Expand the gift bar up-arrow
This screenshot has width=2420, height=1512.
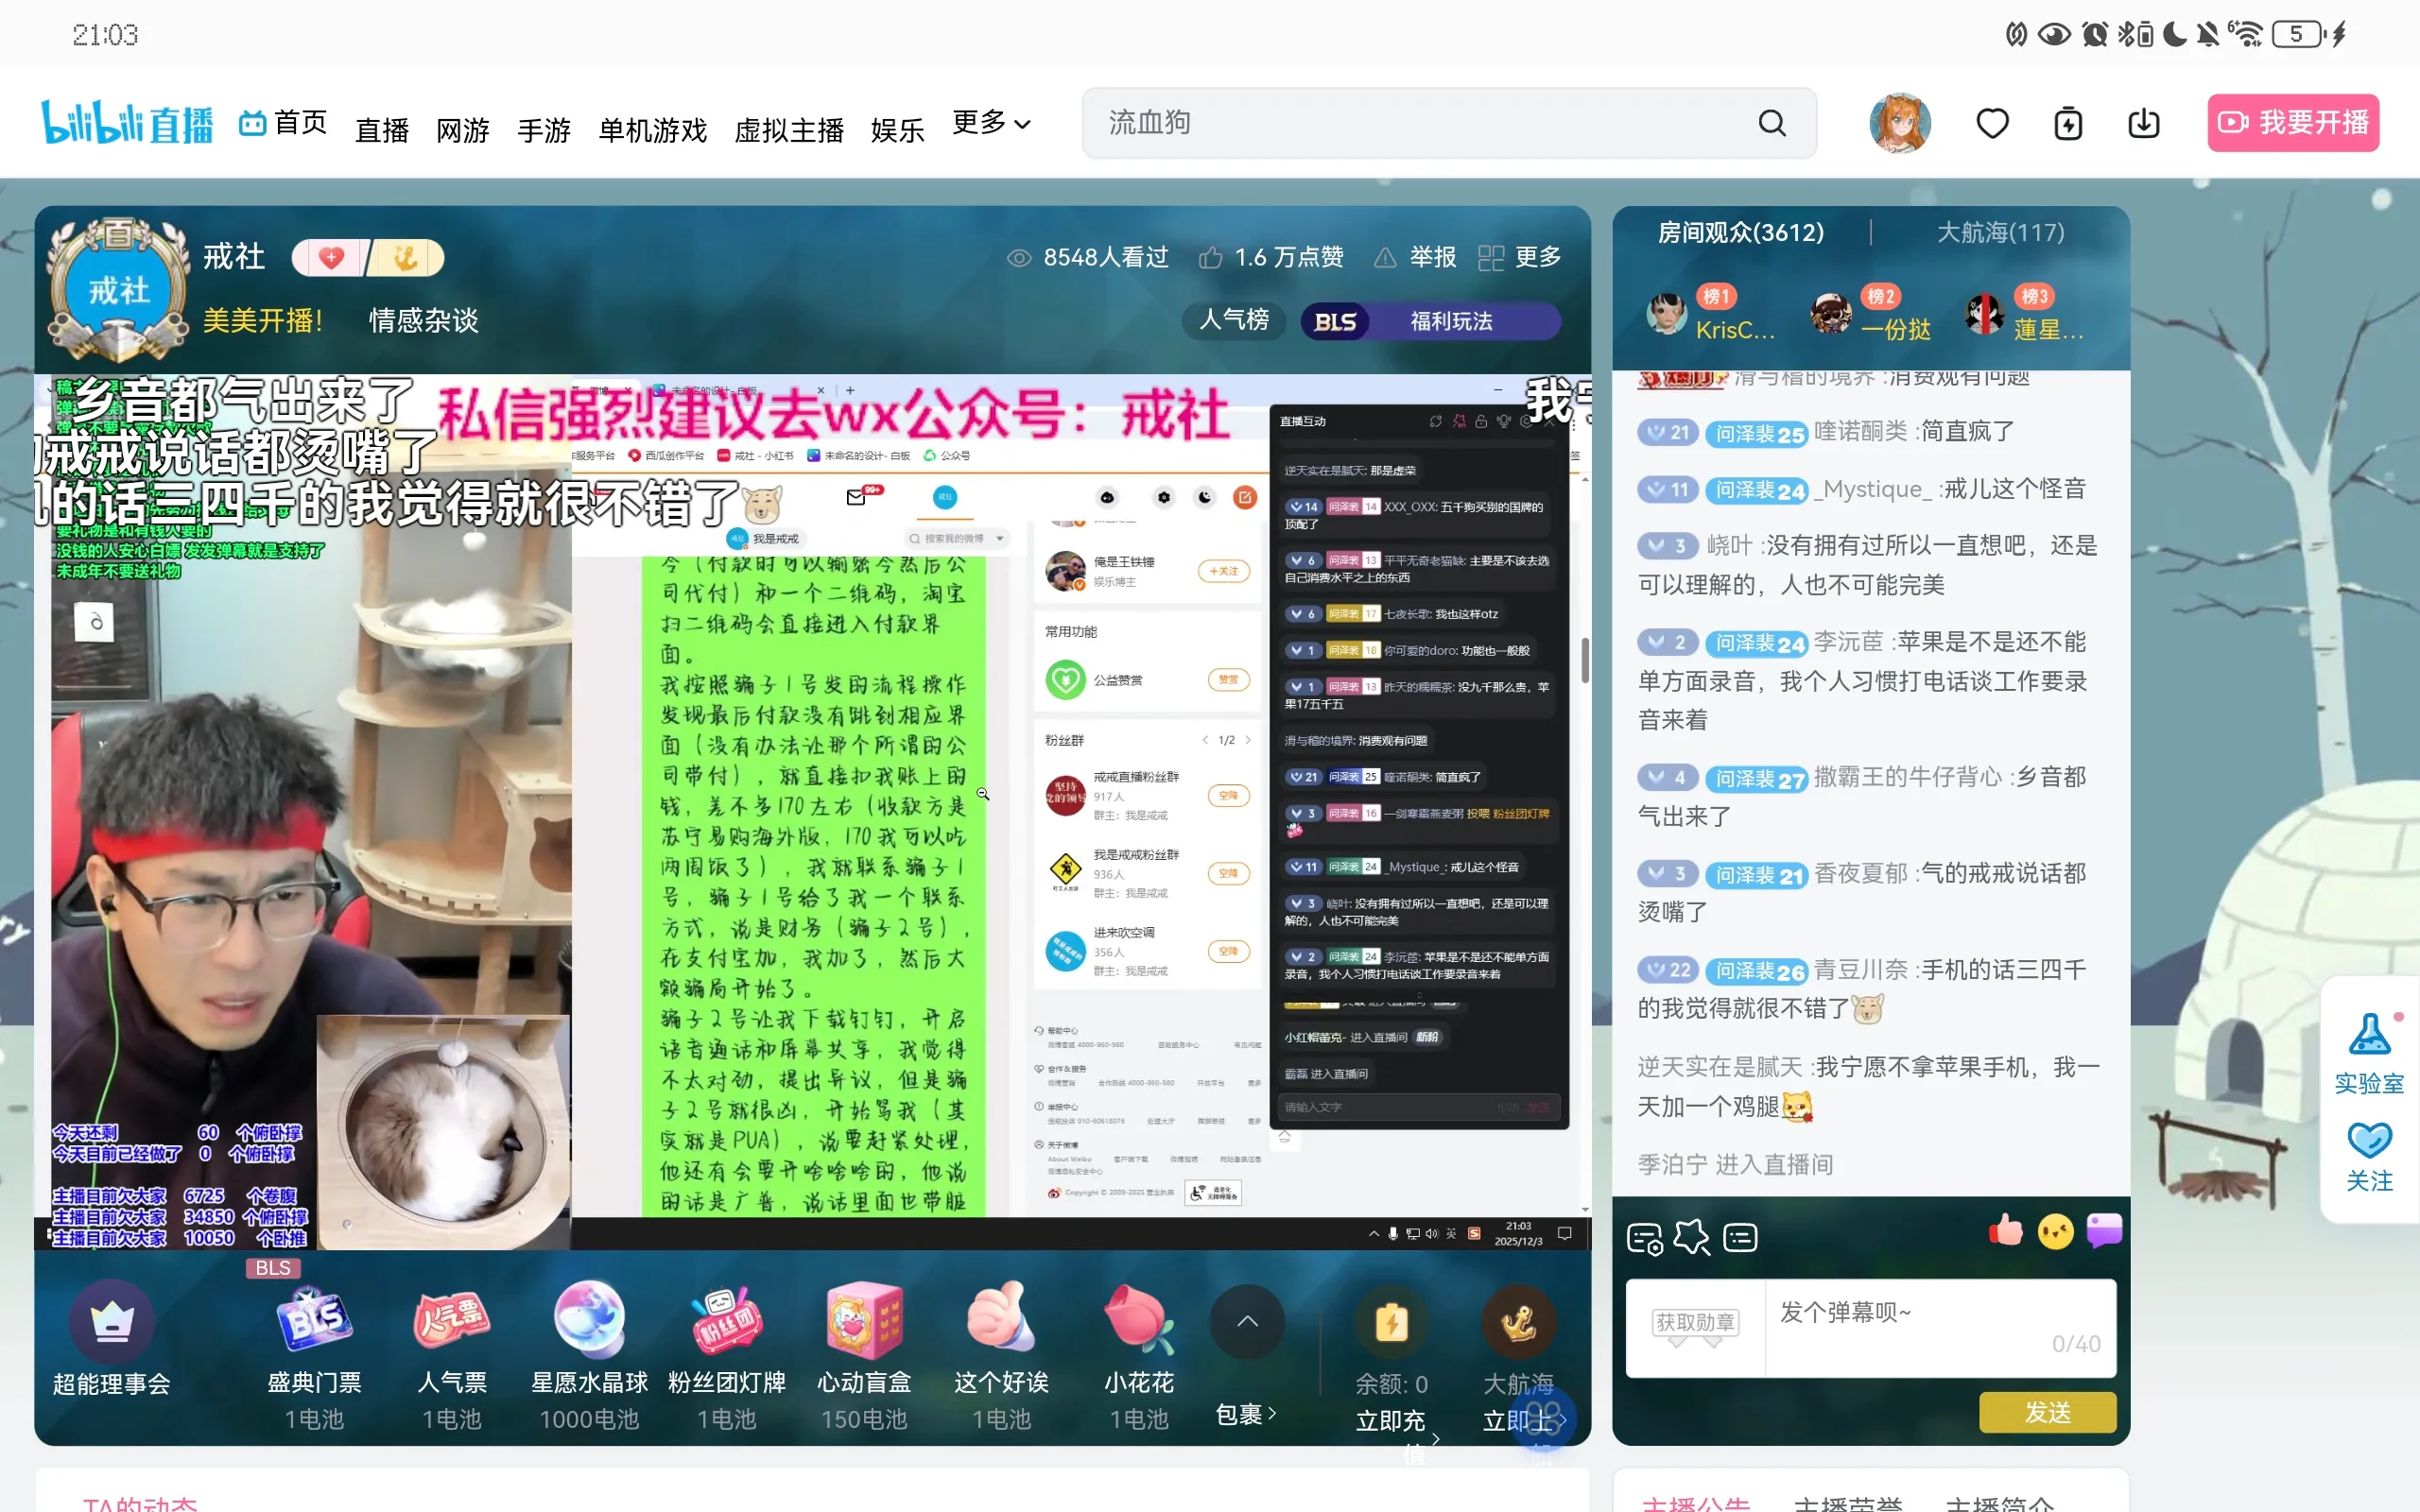pyautogui.click(x=1247, y=1321)
